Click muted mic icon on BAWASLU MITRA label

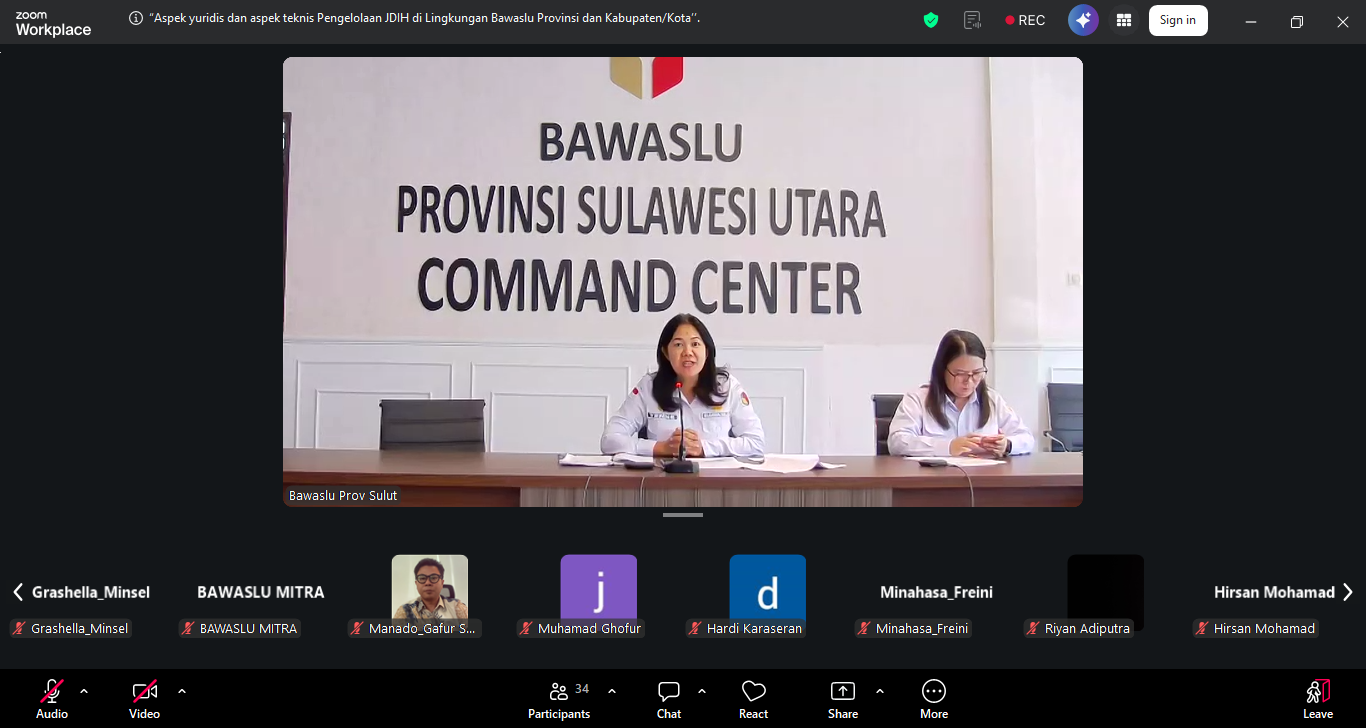pos(188,628)
